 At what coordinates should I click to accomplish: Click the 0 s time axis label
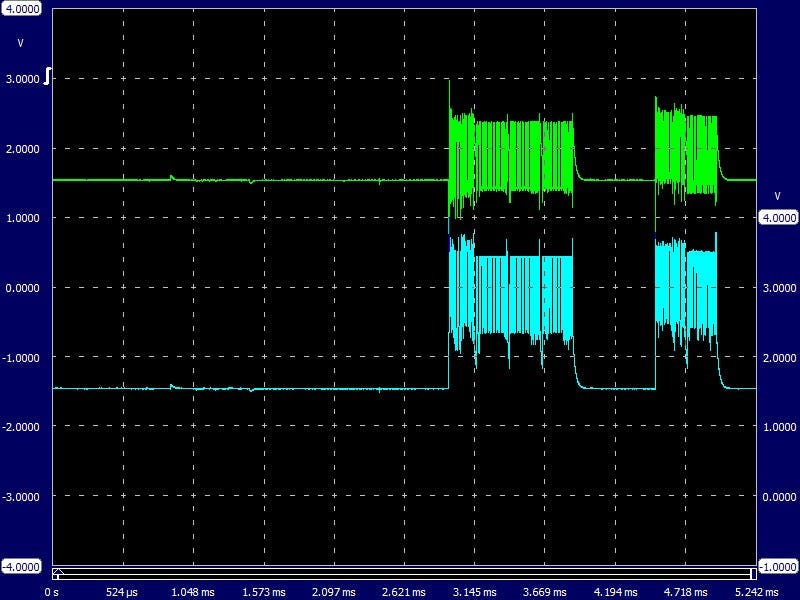coord(54,591)
